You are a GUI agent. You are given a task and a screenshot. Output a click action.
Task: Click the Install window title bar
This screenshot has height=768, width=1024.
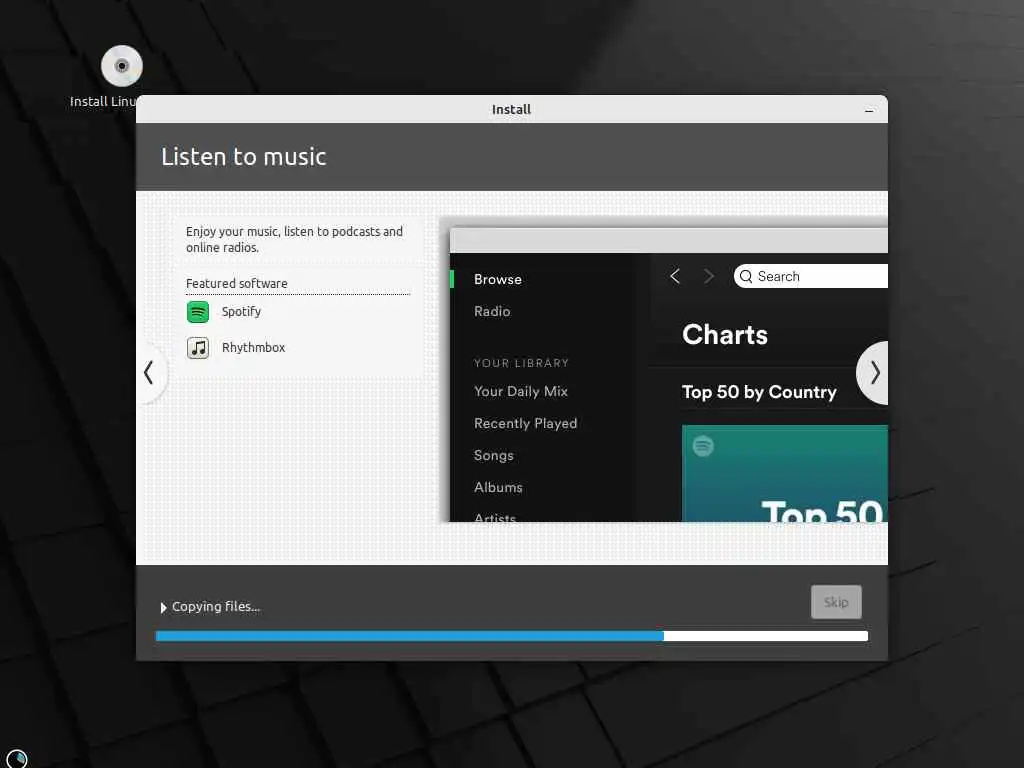pos(511,109)
